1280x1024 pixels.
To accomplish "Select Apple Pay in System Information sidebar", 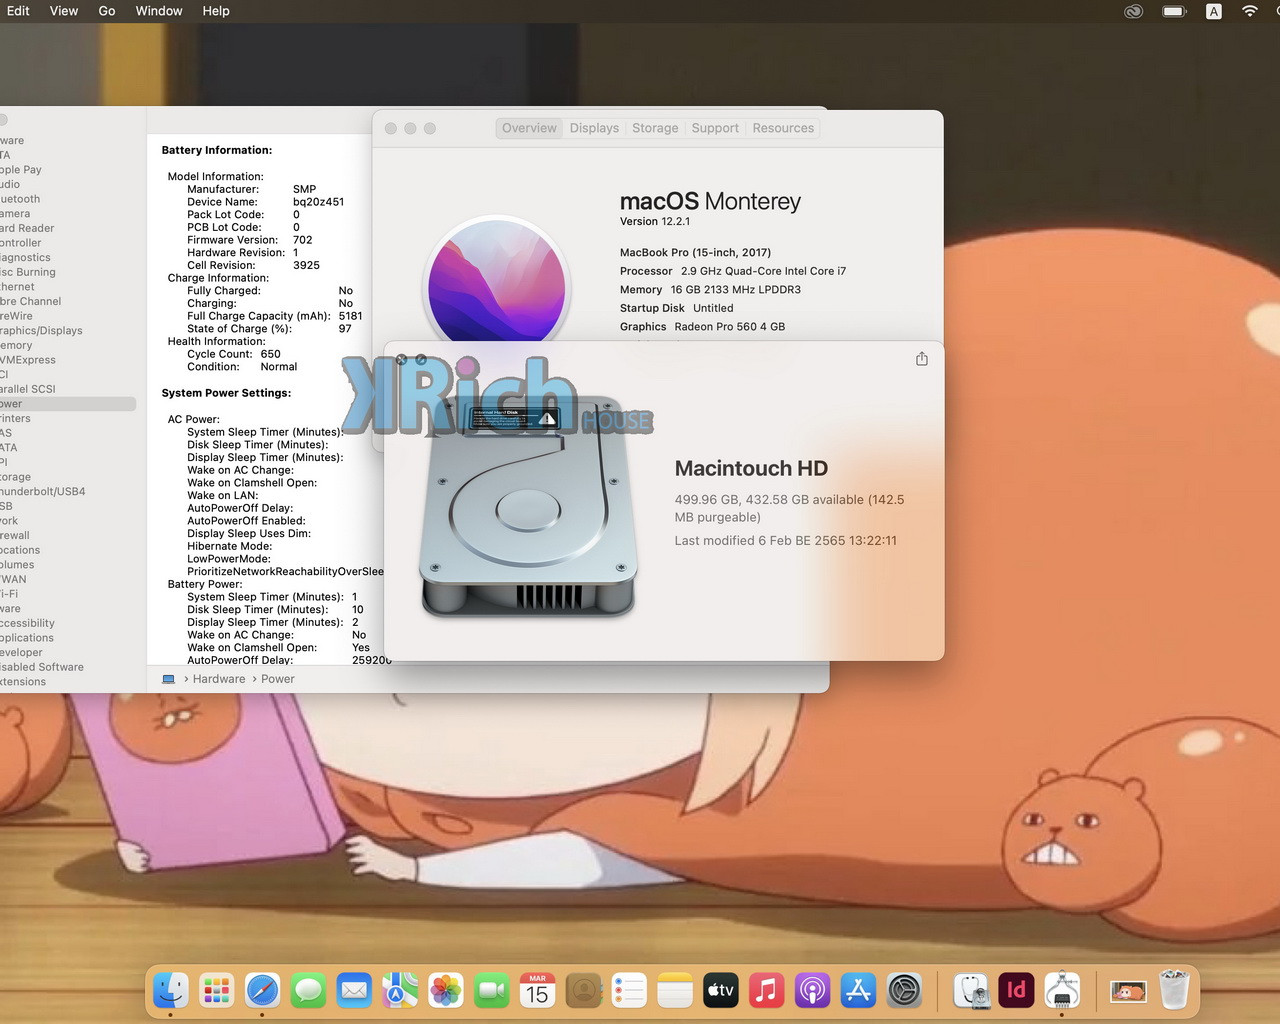I will [x=21, y=170].
